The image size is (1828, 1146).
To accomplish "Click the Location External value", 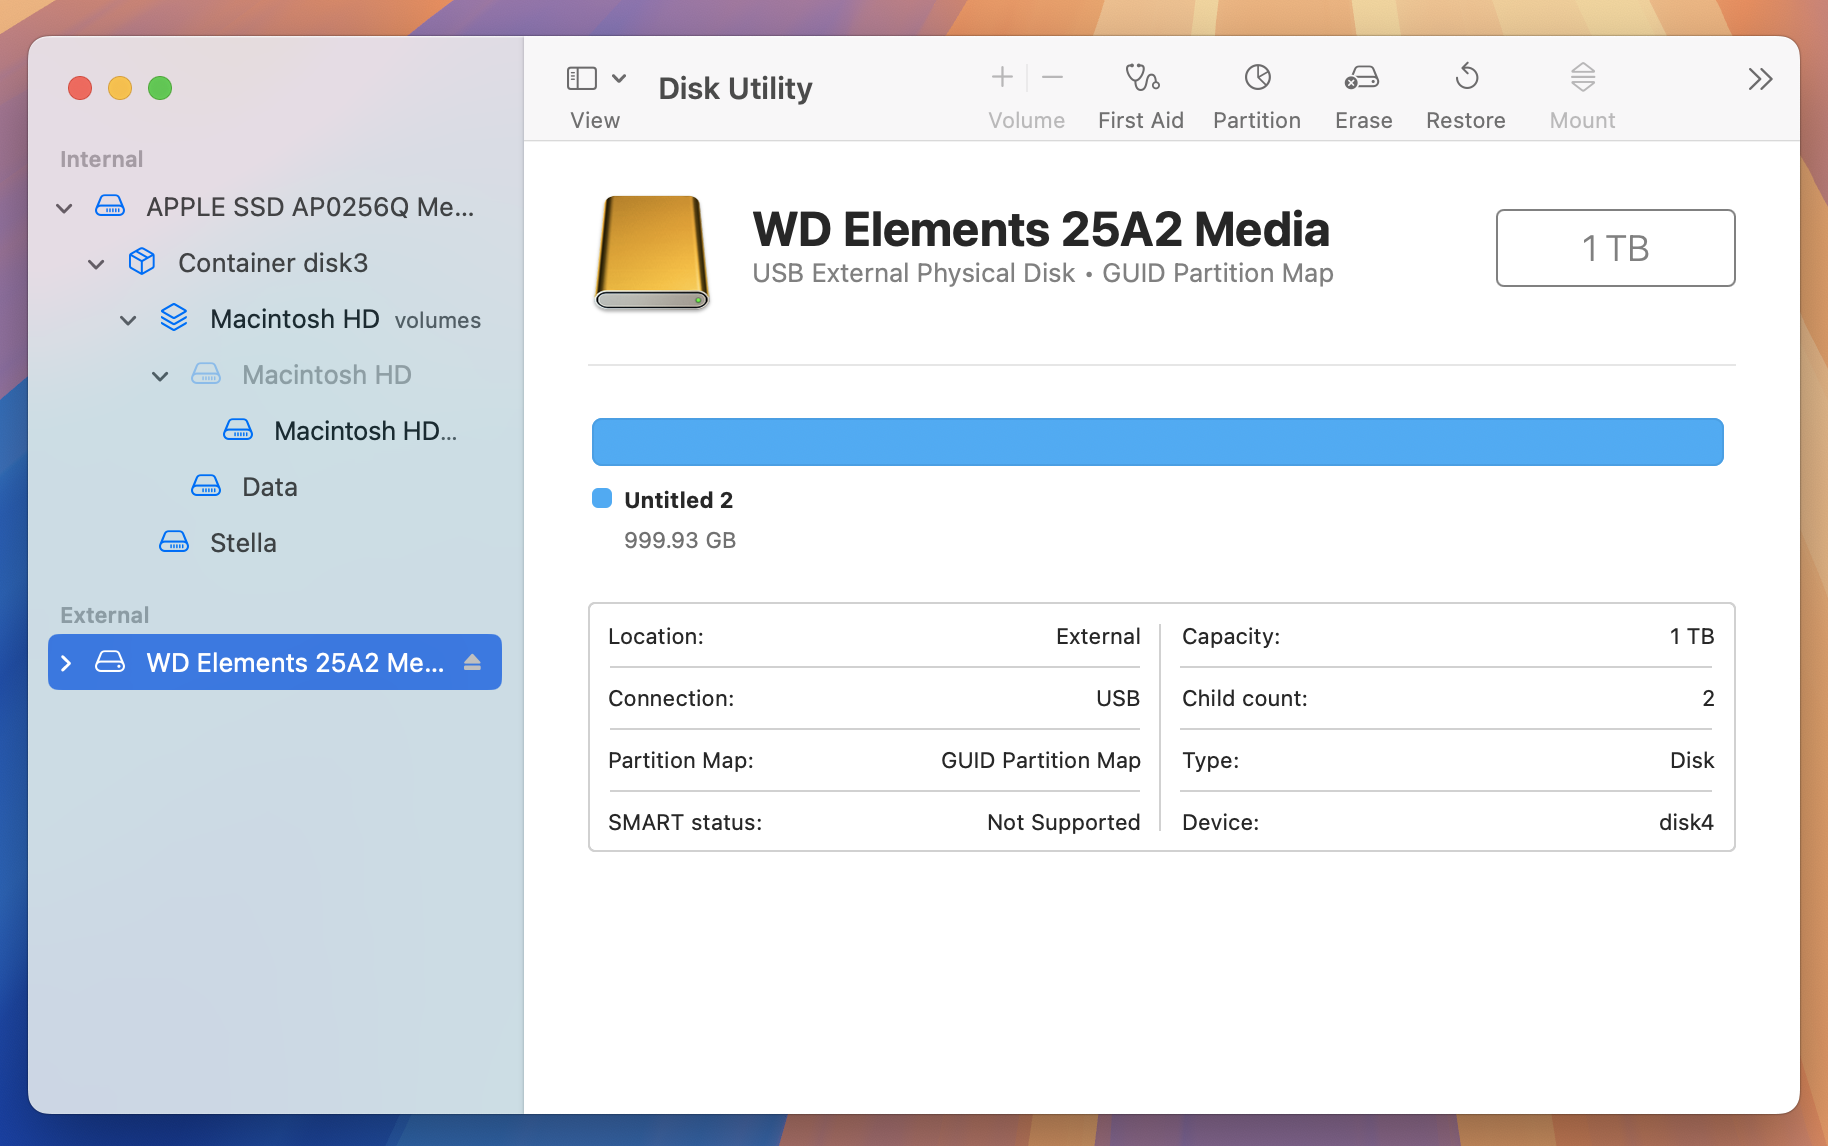I will (x=1098, y=636).
